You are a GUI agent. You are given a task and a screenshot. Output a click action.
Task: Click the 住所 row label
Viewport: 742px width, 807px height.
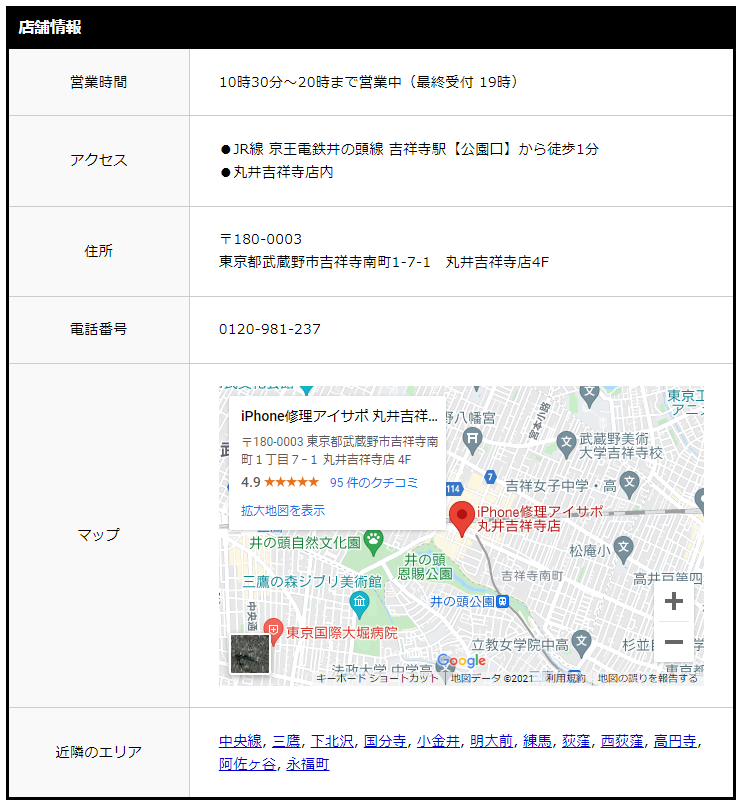[98, 251]
